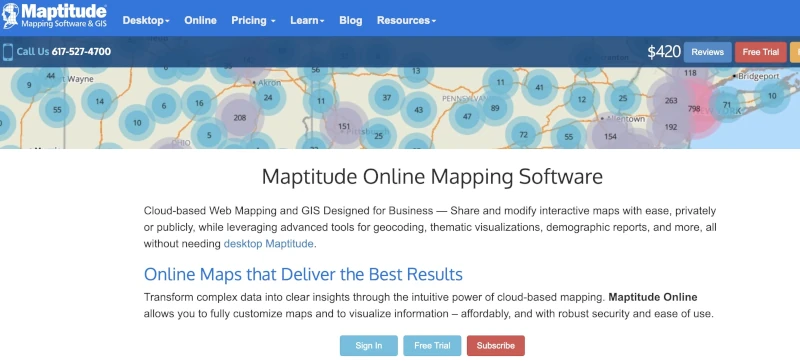
Task: Click the 16 cluster marker on map
Action: (199, 103)
